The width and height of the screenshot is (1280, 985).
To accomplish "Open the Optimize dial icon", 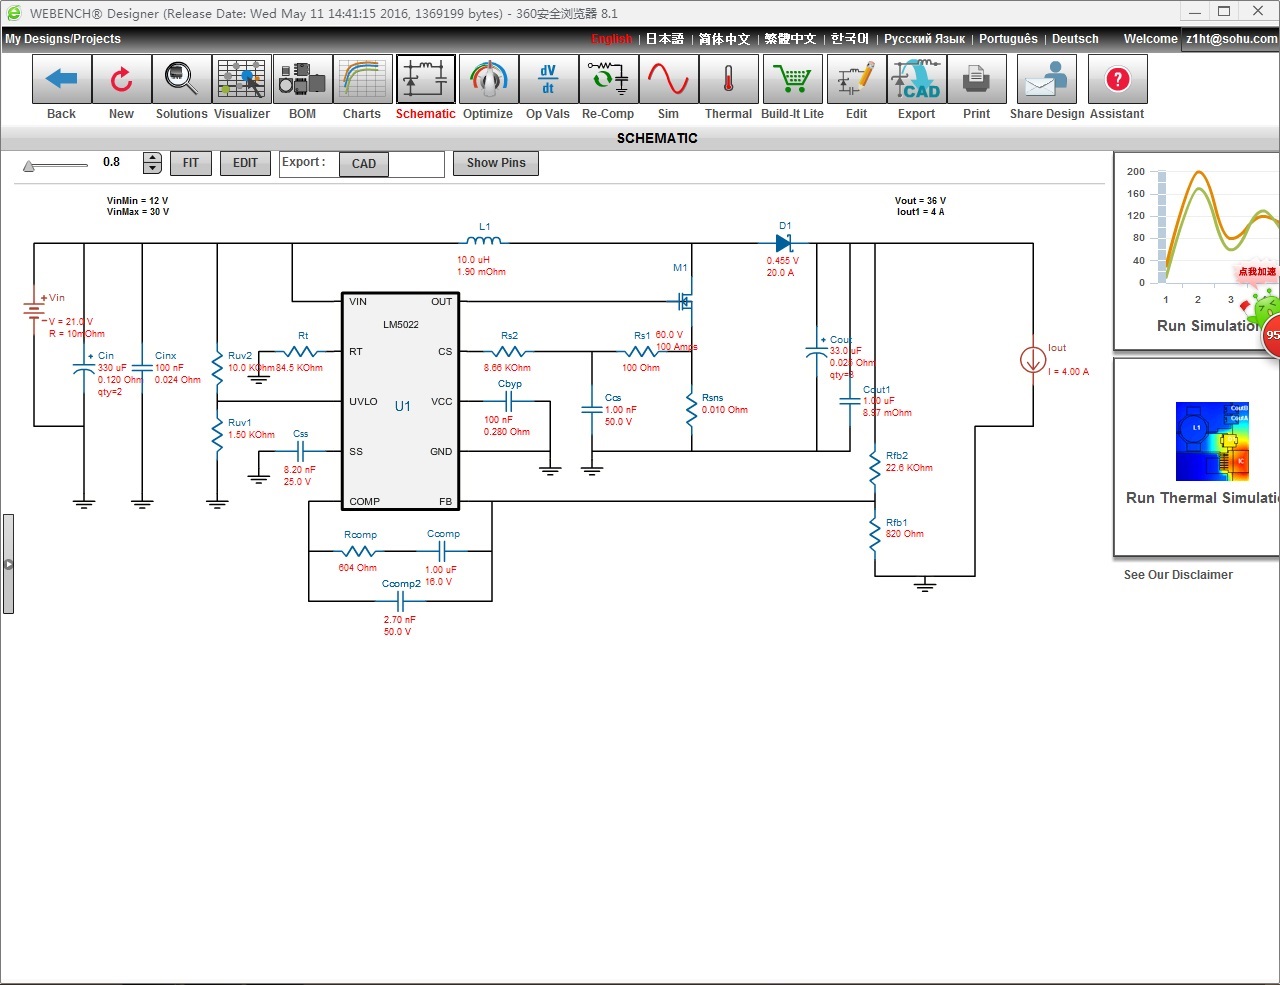I will (488, 80).
